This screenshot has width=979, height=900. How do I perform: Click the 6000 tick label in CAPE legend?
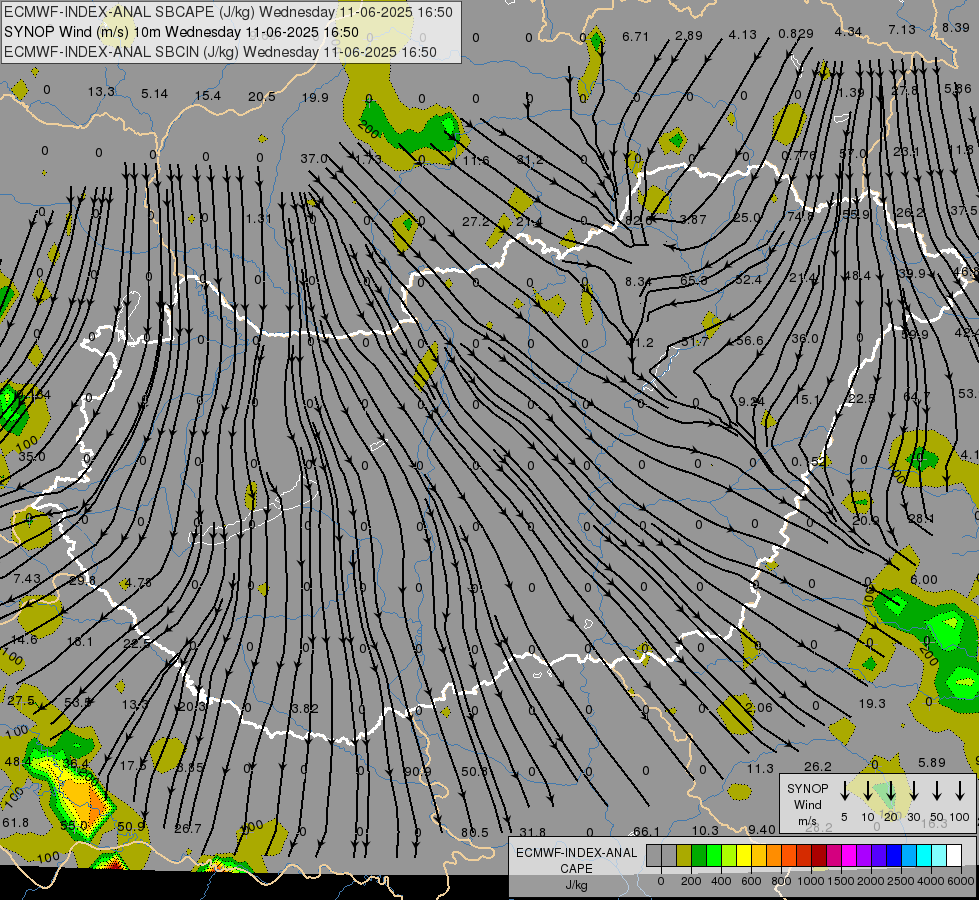tap(962, 881)
